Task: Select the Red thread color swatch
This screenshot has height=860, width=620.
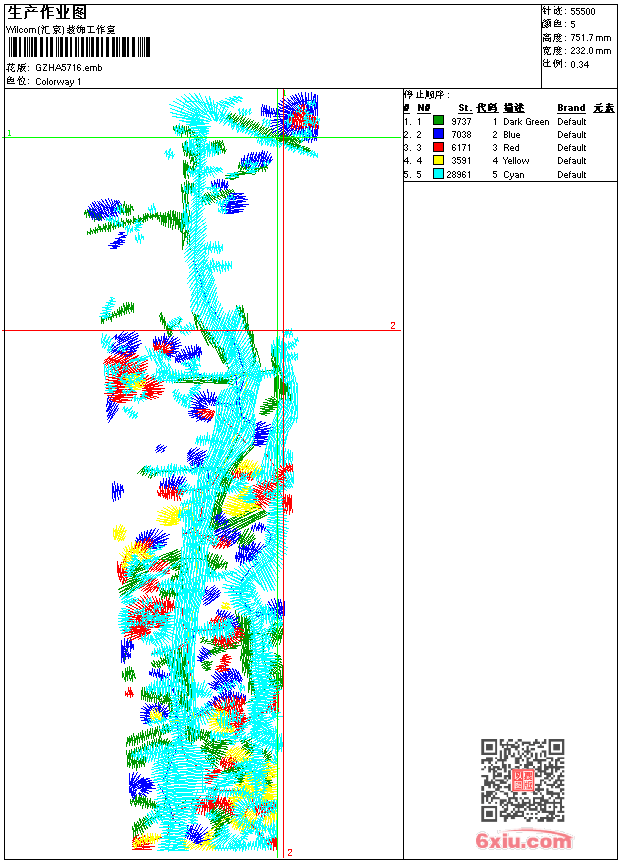Action: (438, 147)
